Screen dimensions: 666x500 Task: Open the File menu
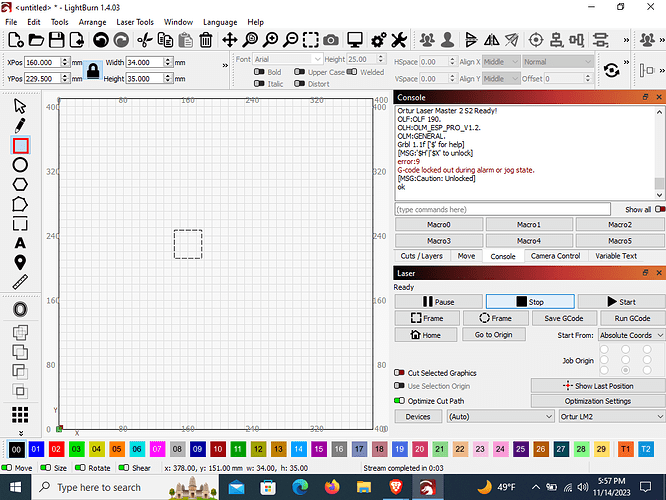11,22
